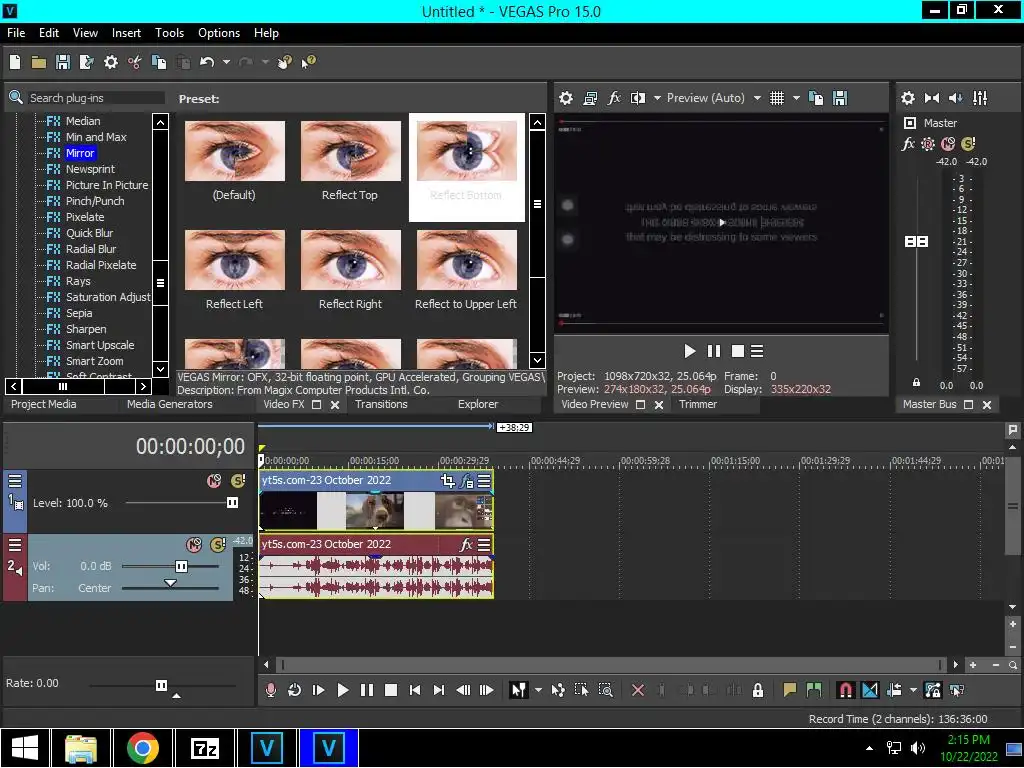The image size is (1024, 768).
Task: Open Event Pan/Crop on video event
Action: pos(447,481)
